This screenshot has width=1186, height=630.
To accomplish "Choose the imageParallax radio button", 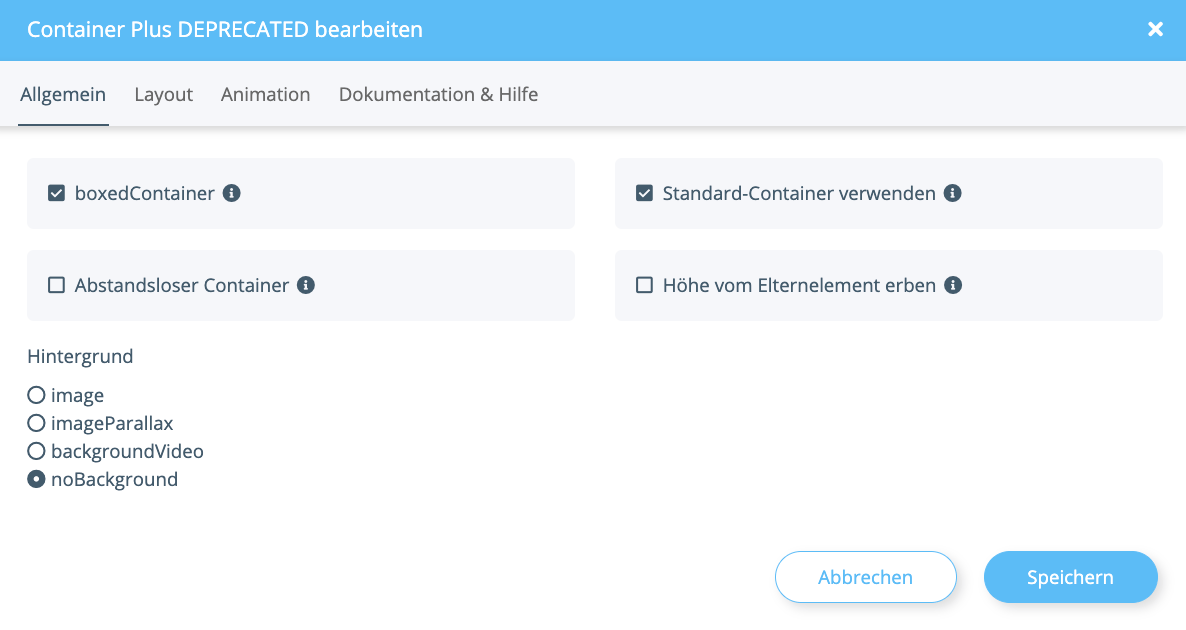I will 36,423.
